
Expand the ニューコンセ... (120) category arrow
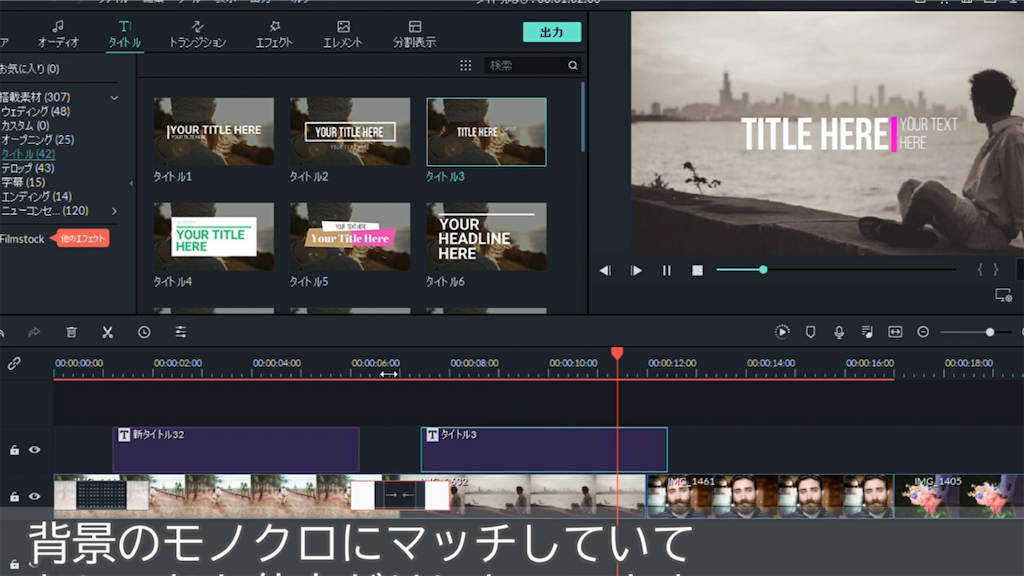click(x=114, y=211)
